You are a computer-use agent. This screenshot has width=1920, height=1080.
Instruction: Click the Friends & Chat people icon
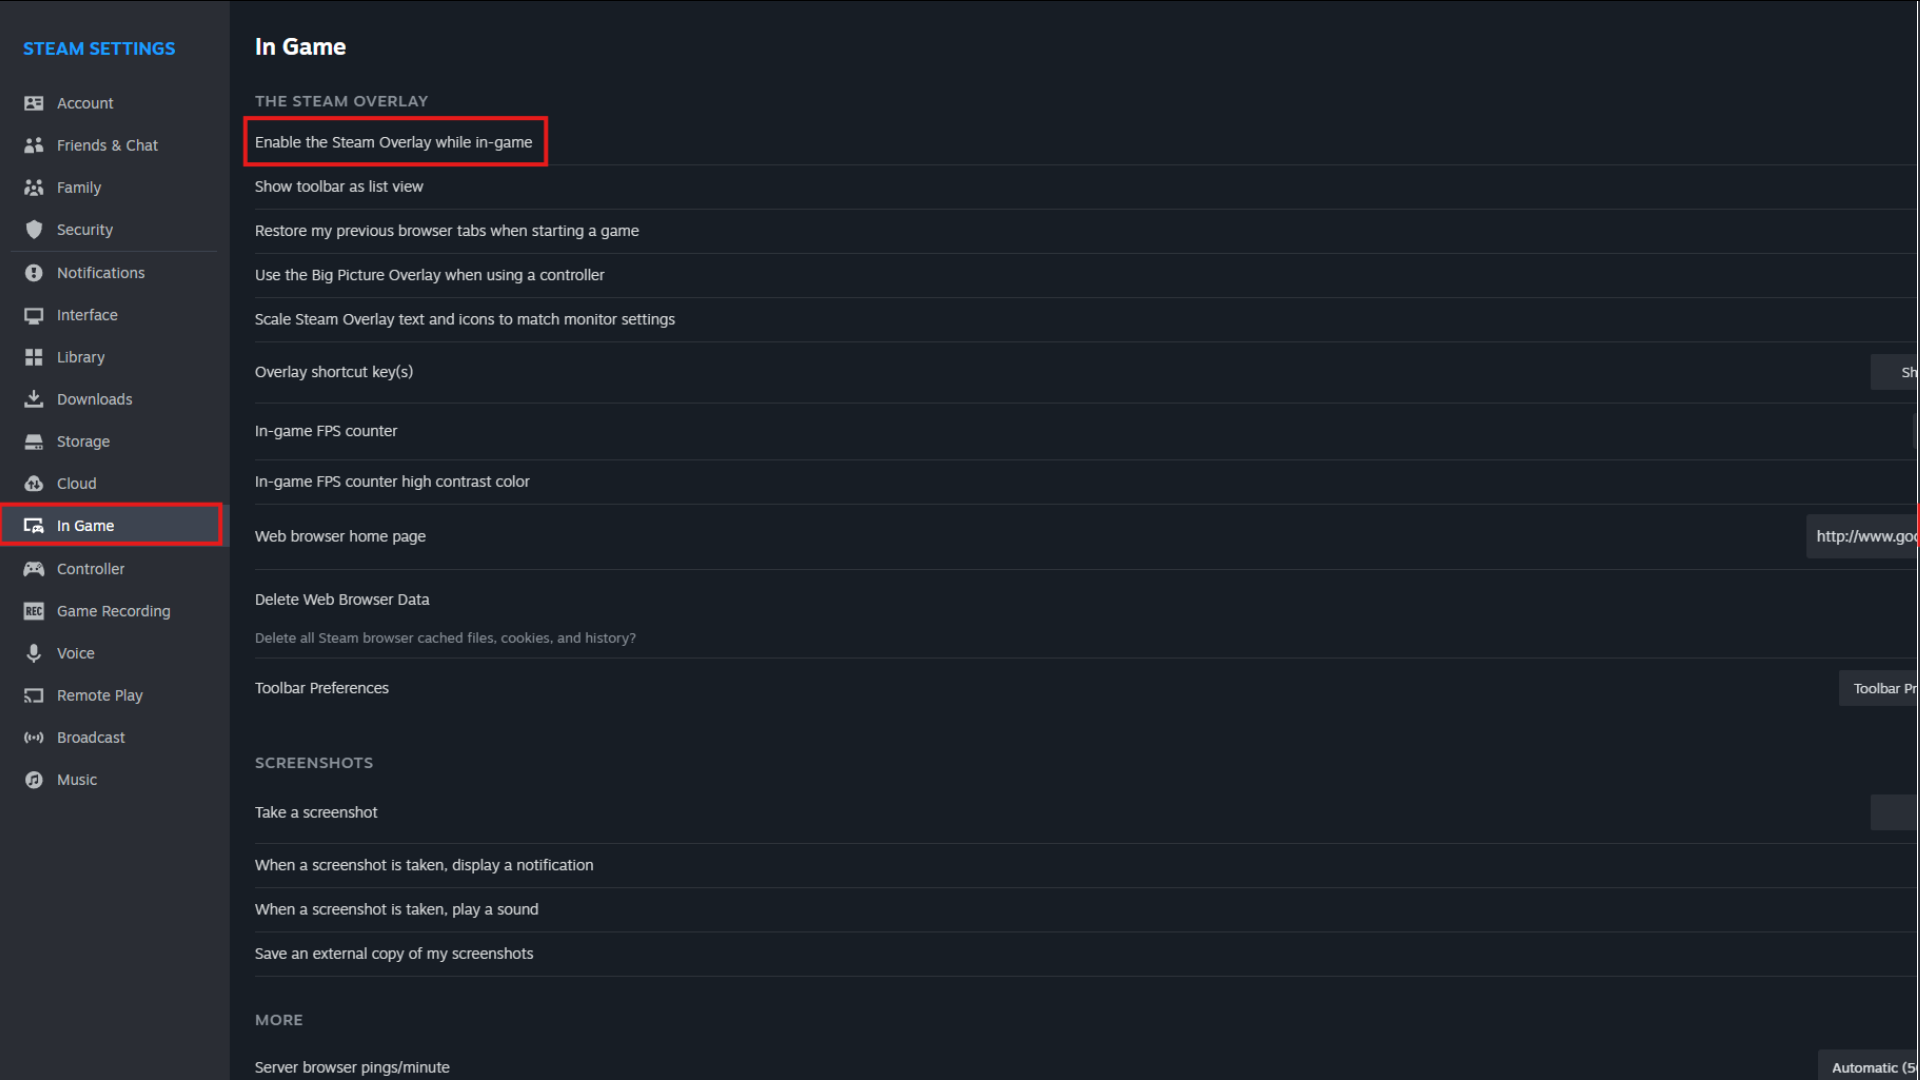click(x=34, y=145)
